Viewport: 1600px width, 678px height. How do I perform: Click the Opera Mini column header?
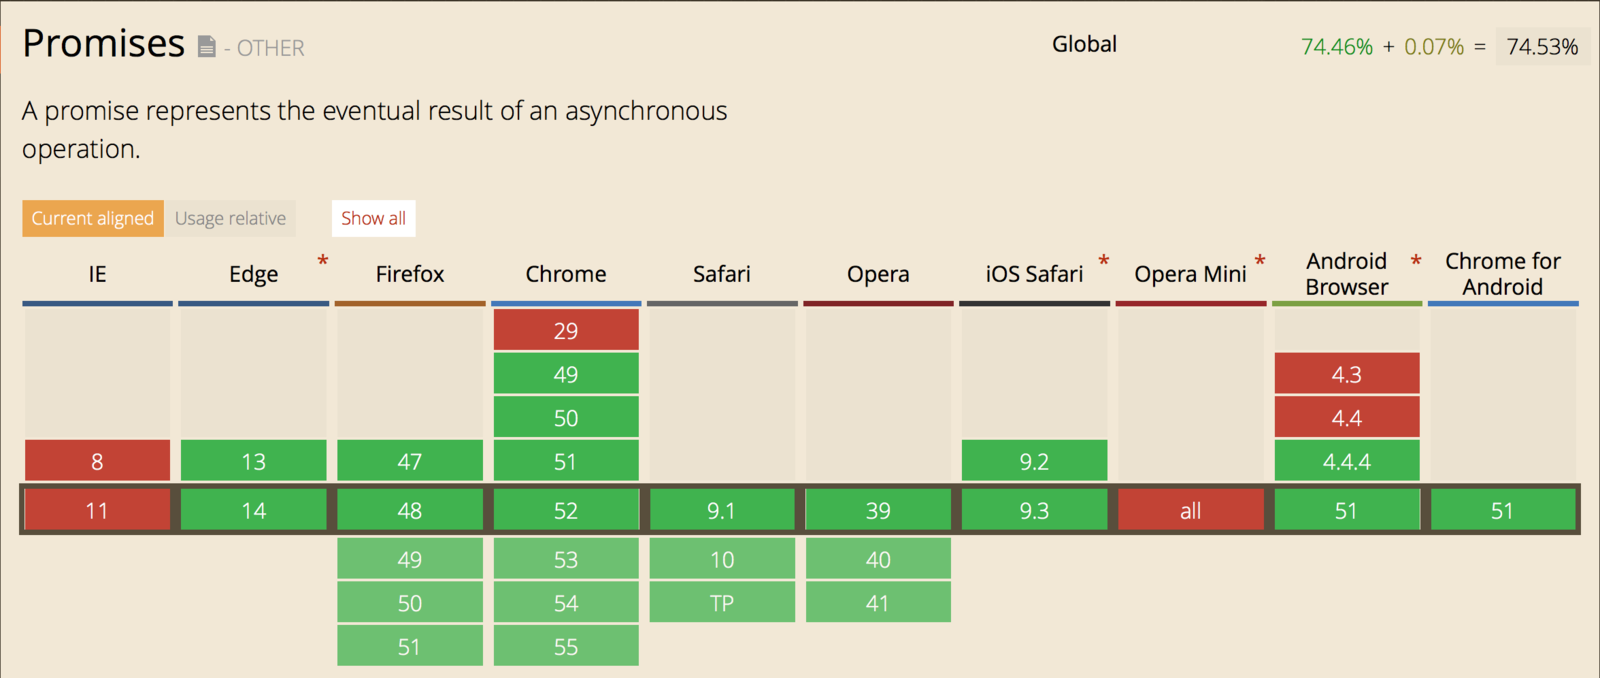[1190, 274]
